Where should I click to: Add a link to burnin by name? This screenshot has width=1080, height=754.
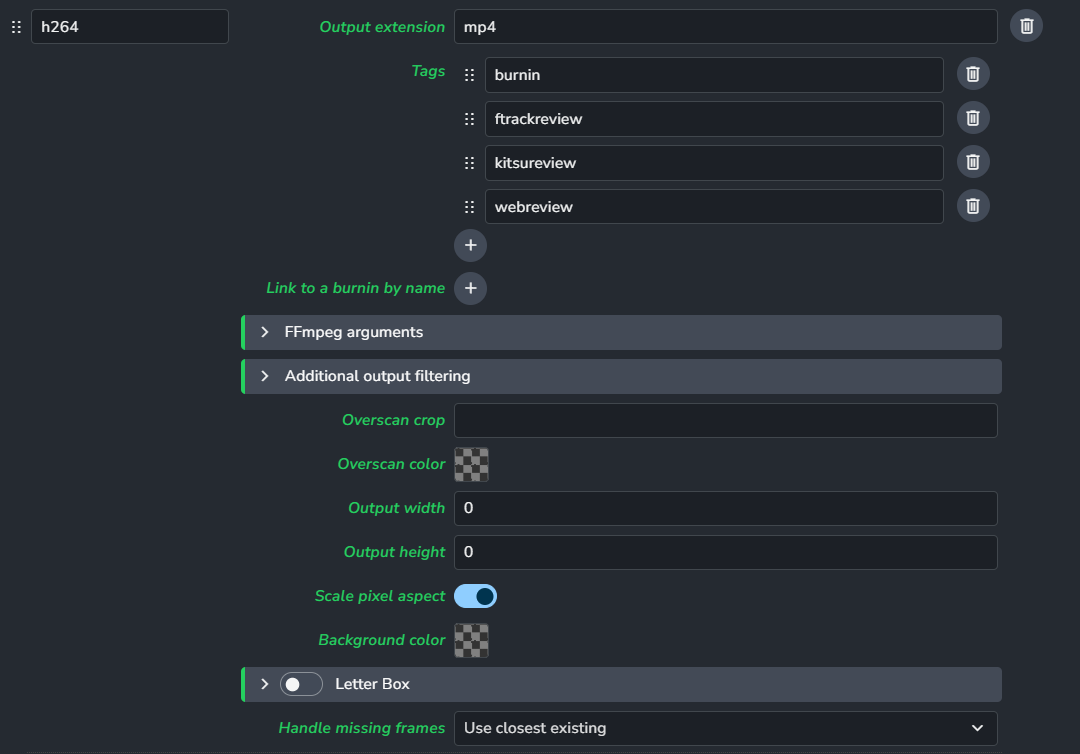(x=470, y=289)
